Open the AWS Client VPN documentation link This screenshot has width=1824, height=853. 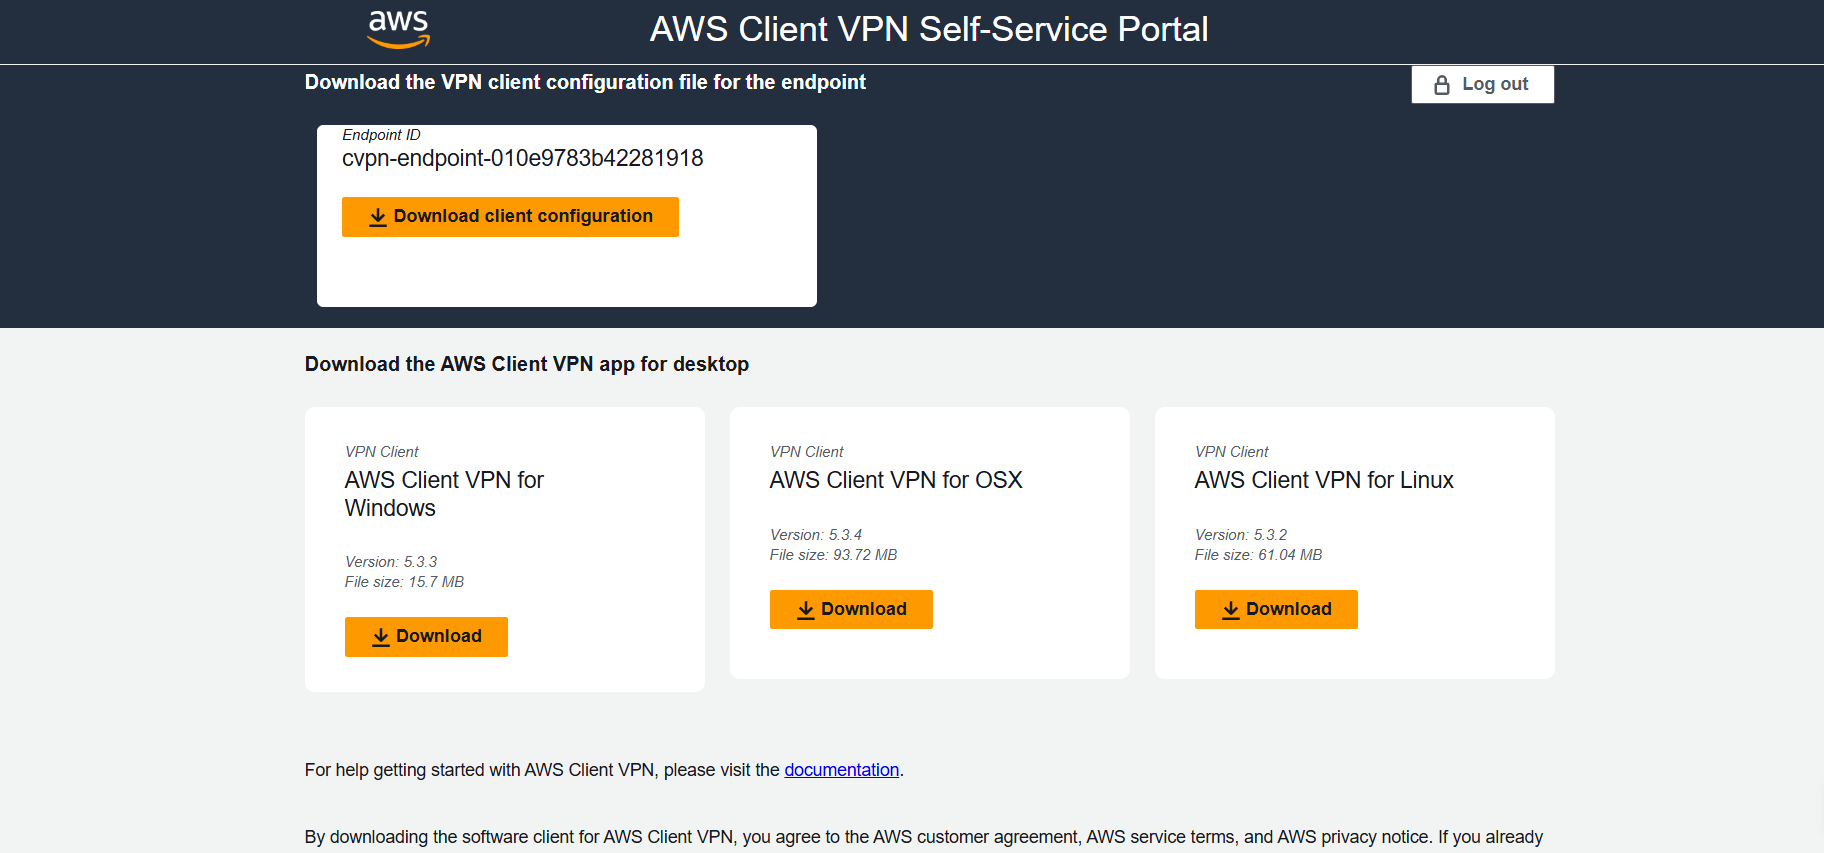[841, 770]
